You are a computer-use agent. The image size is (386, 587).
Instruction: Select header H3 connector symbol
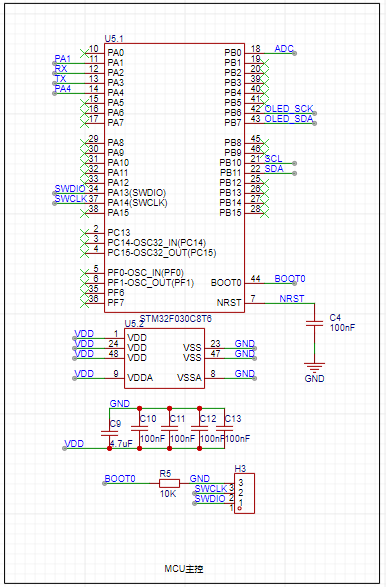tap(244, 493)
